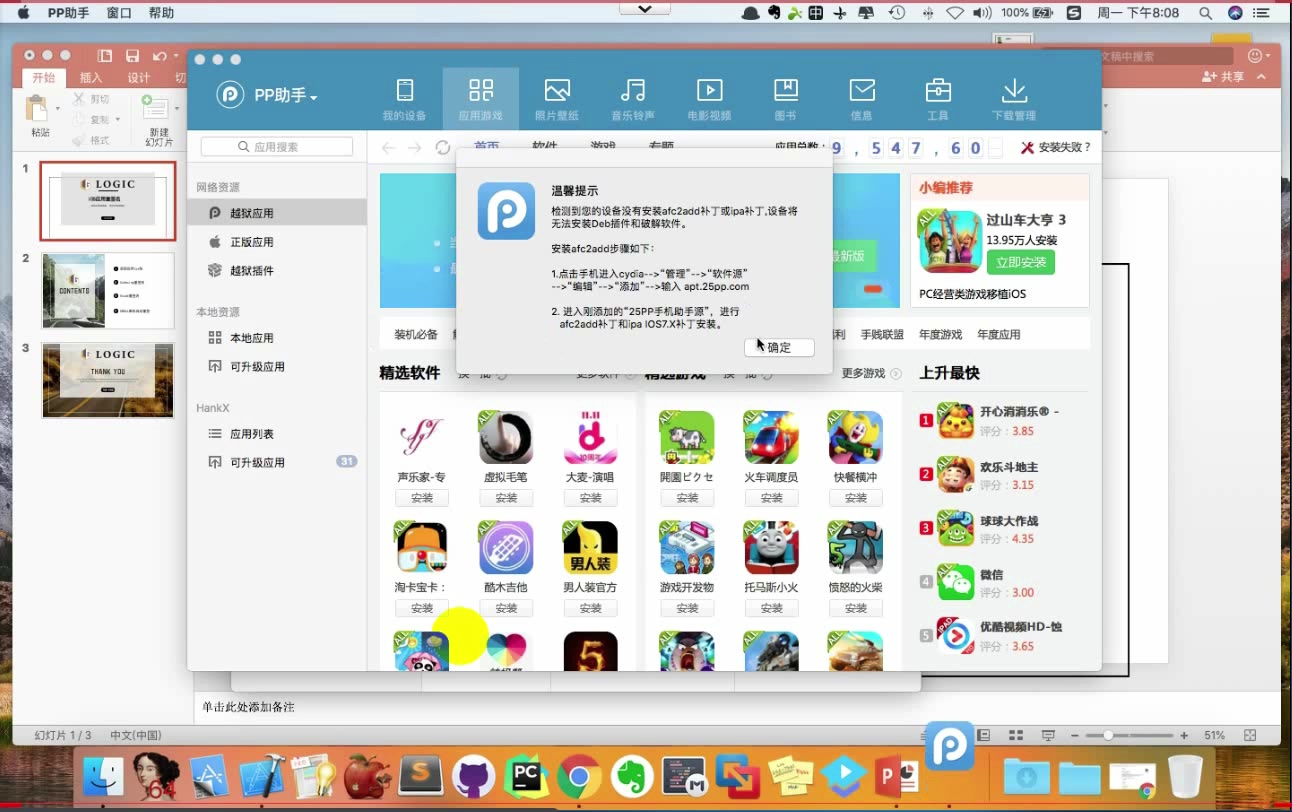Open 信息 envelope icon
Screen dimensions: 1292x812
(x=862, y=91)
